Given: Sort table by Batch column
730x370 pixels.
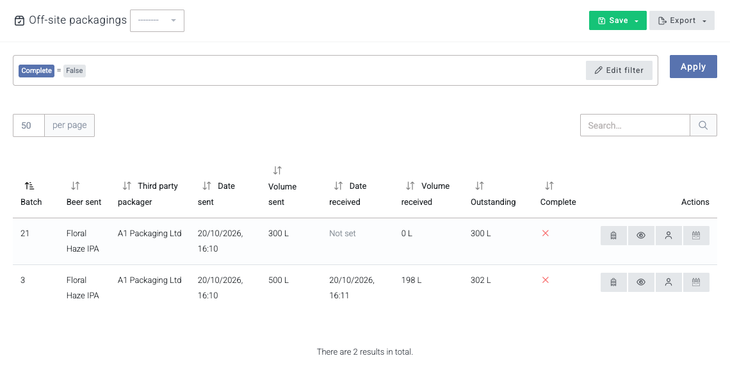Looking at the screenshot, I should [x=29, y=186].
